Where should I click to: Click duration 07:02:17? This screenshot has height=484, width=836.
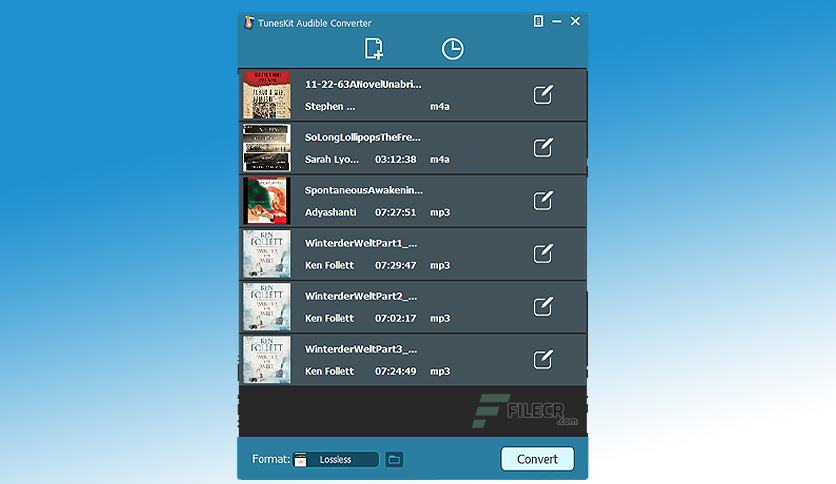pos(396,318)
